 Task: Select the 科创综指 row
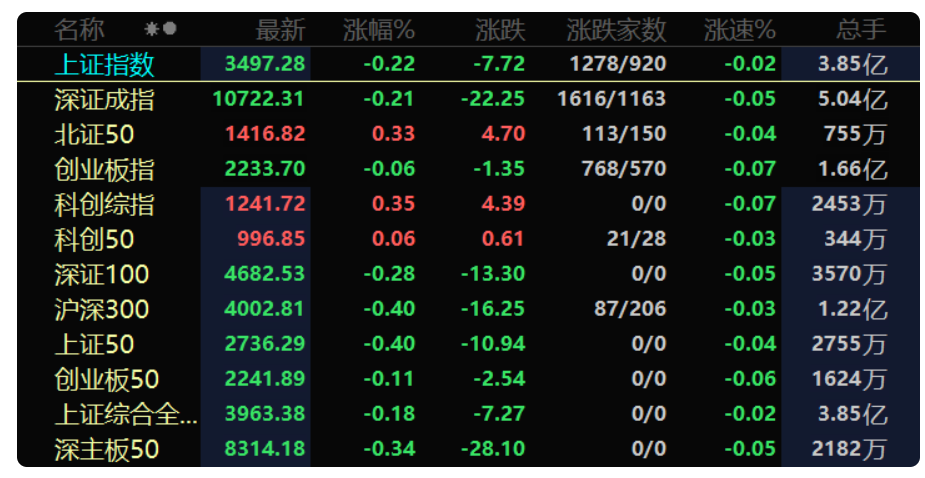[468, 204]
